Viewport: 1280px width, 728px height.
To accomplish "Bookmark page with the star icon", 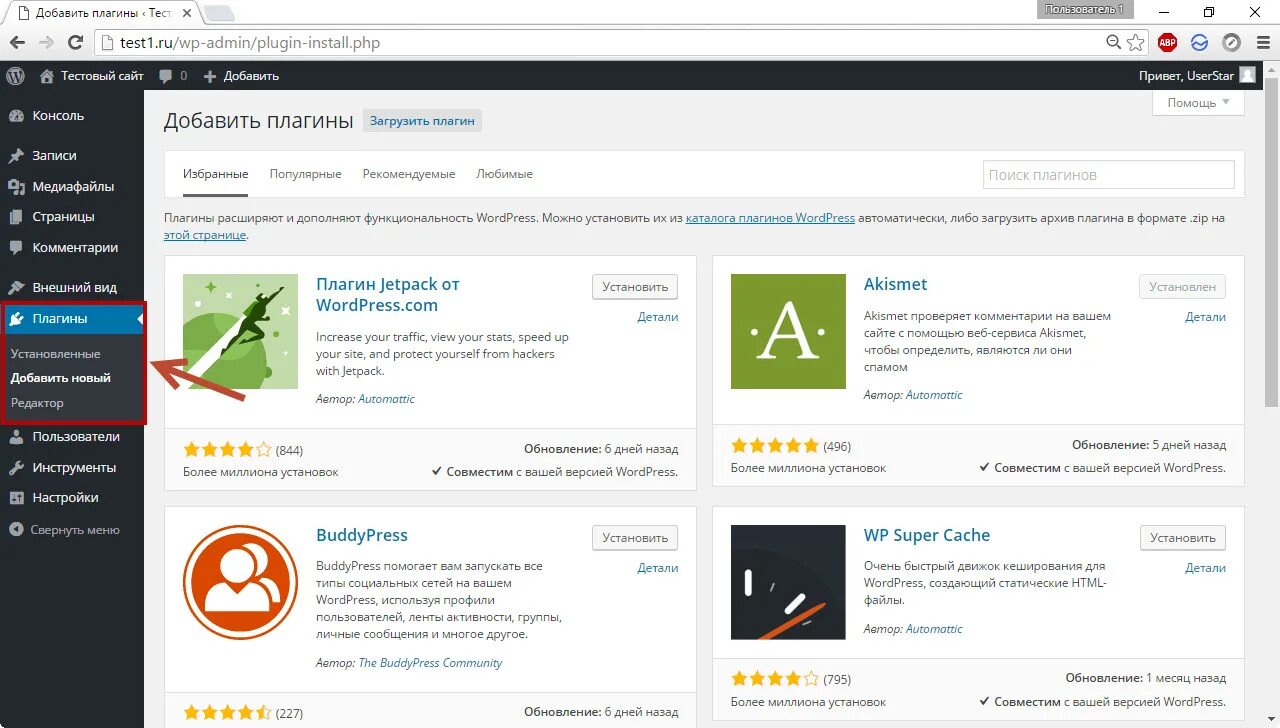I will click(1136, 43).
